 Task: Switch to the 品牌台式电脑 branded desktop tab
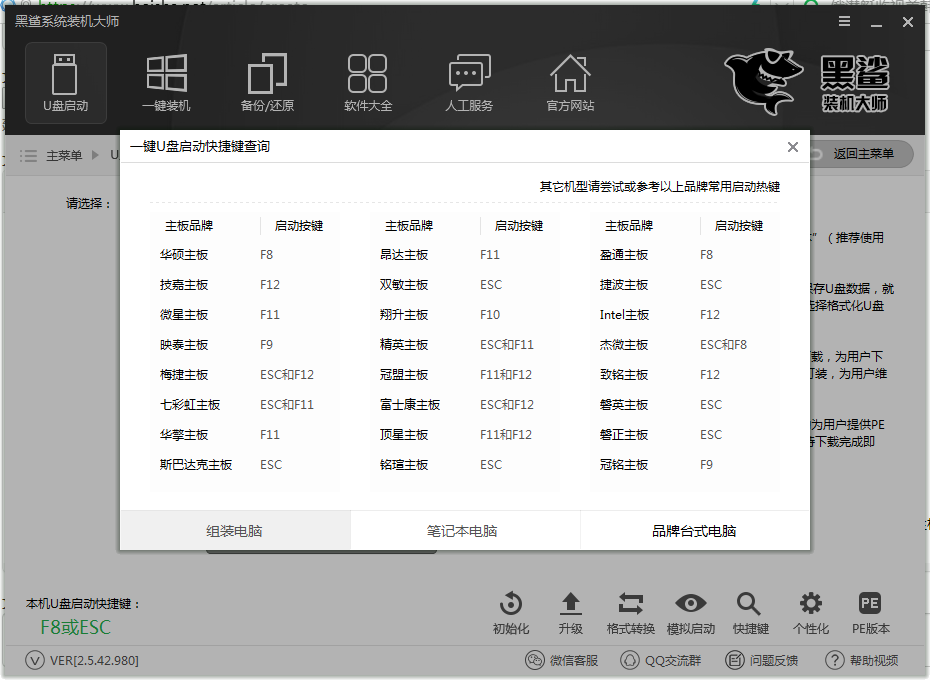(694, 530)
